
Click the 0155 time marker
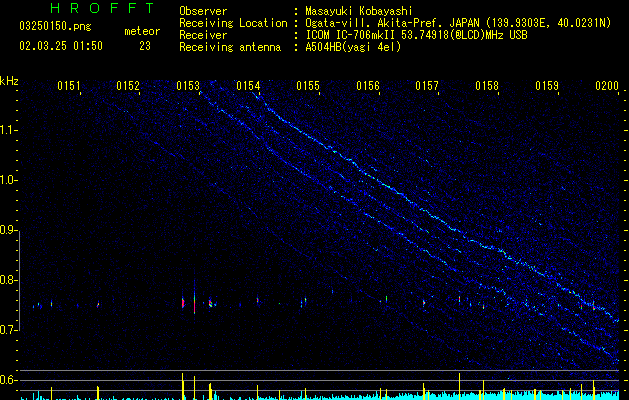pyautogui.click(x=308, y=86)
